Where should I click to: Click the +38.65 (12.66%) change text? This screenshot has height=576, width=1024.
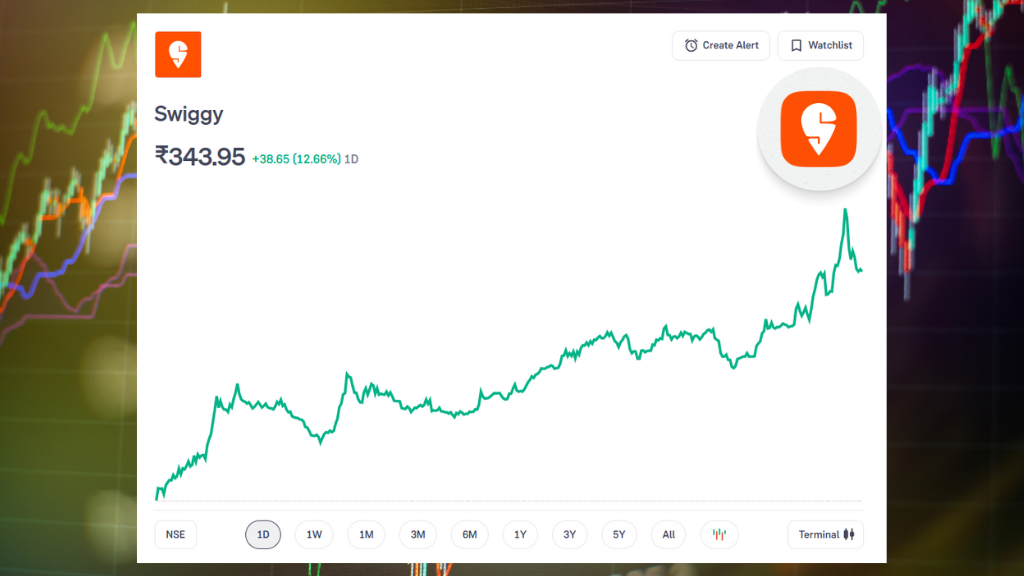tap(296, 159)
